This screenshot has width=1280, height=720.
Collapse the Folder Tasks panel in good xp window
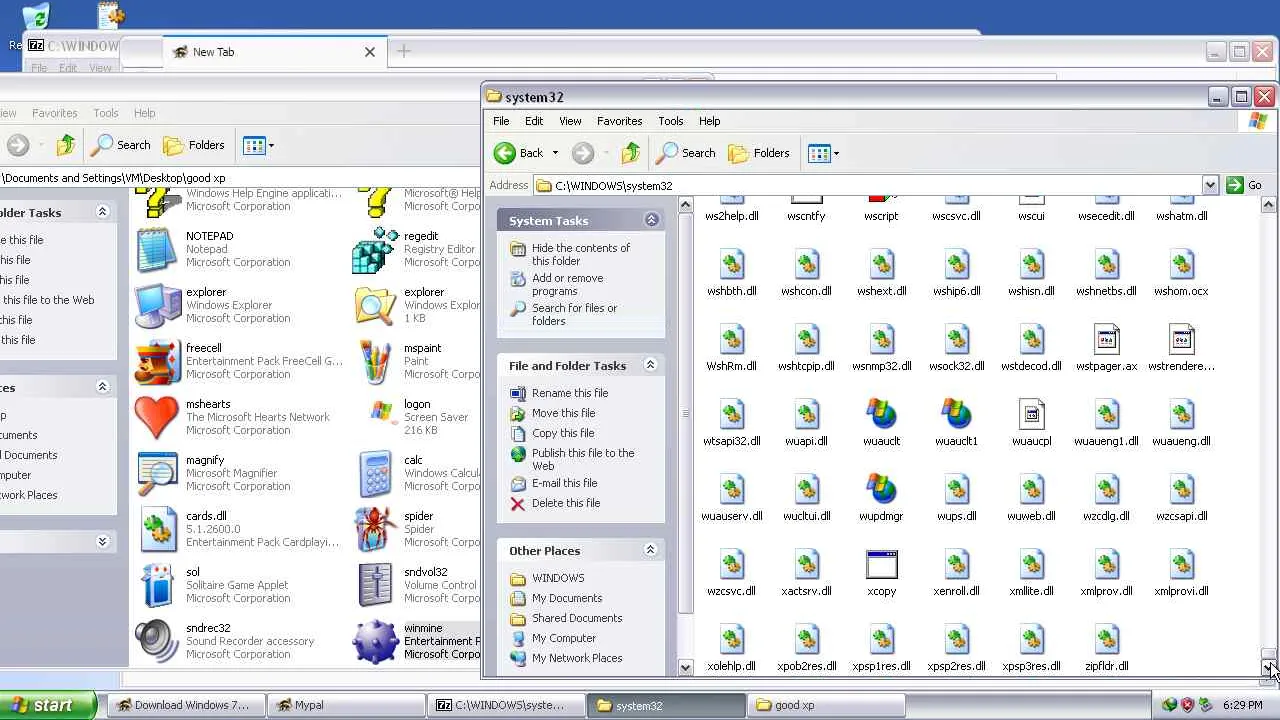click(x=102, y=212)
